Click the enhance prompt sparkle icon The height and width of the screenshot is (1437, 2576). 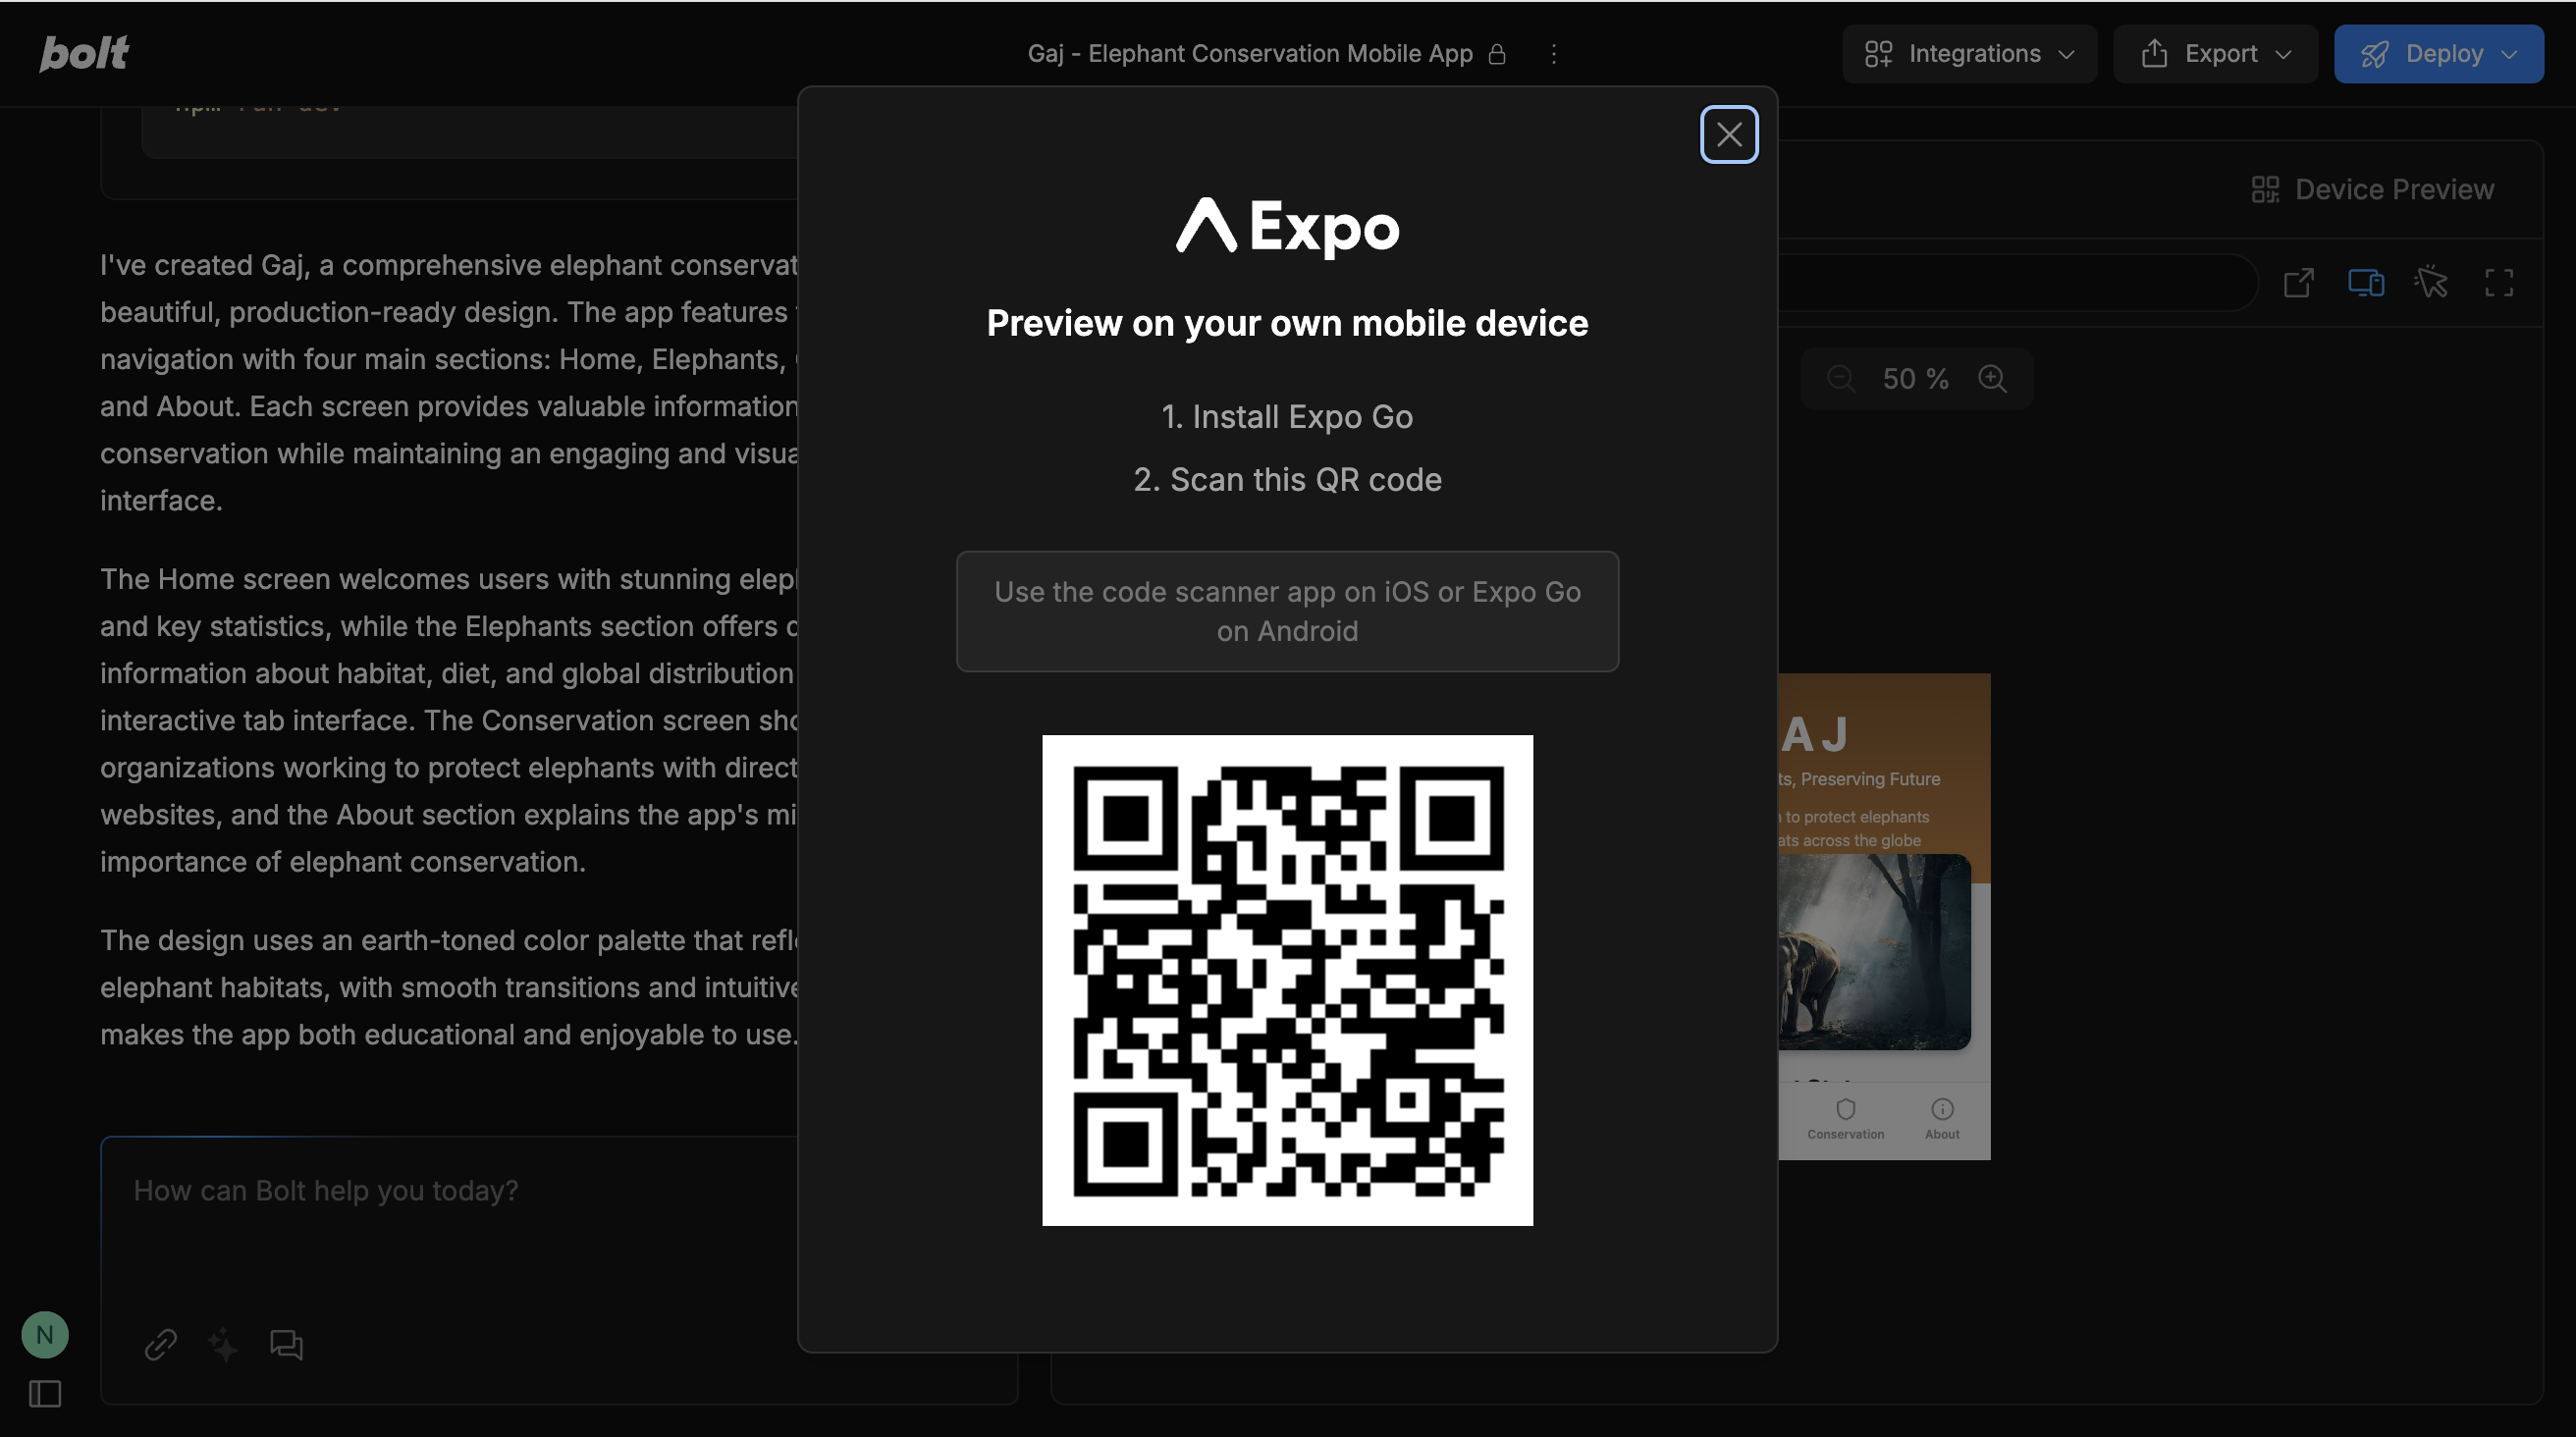[223, 1344]
